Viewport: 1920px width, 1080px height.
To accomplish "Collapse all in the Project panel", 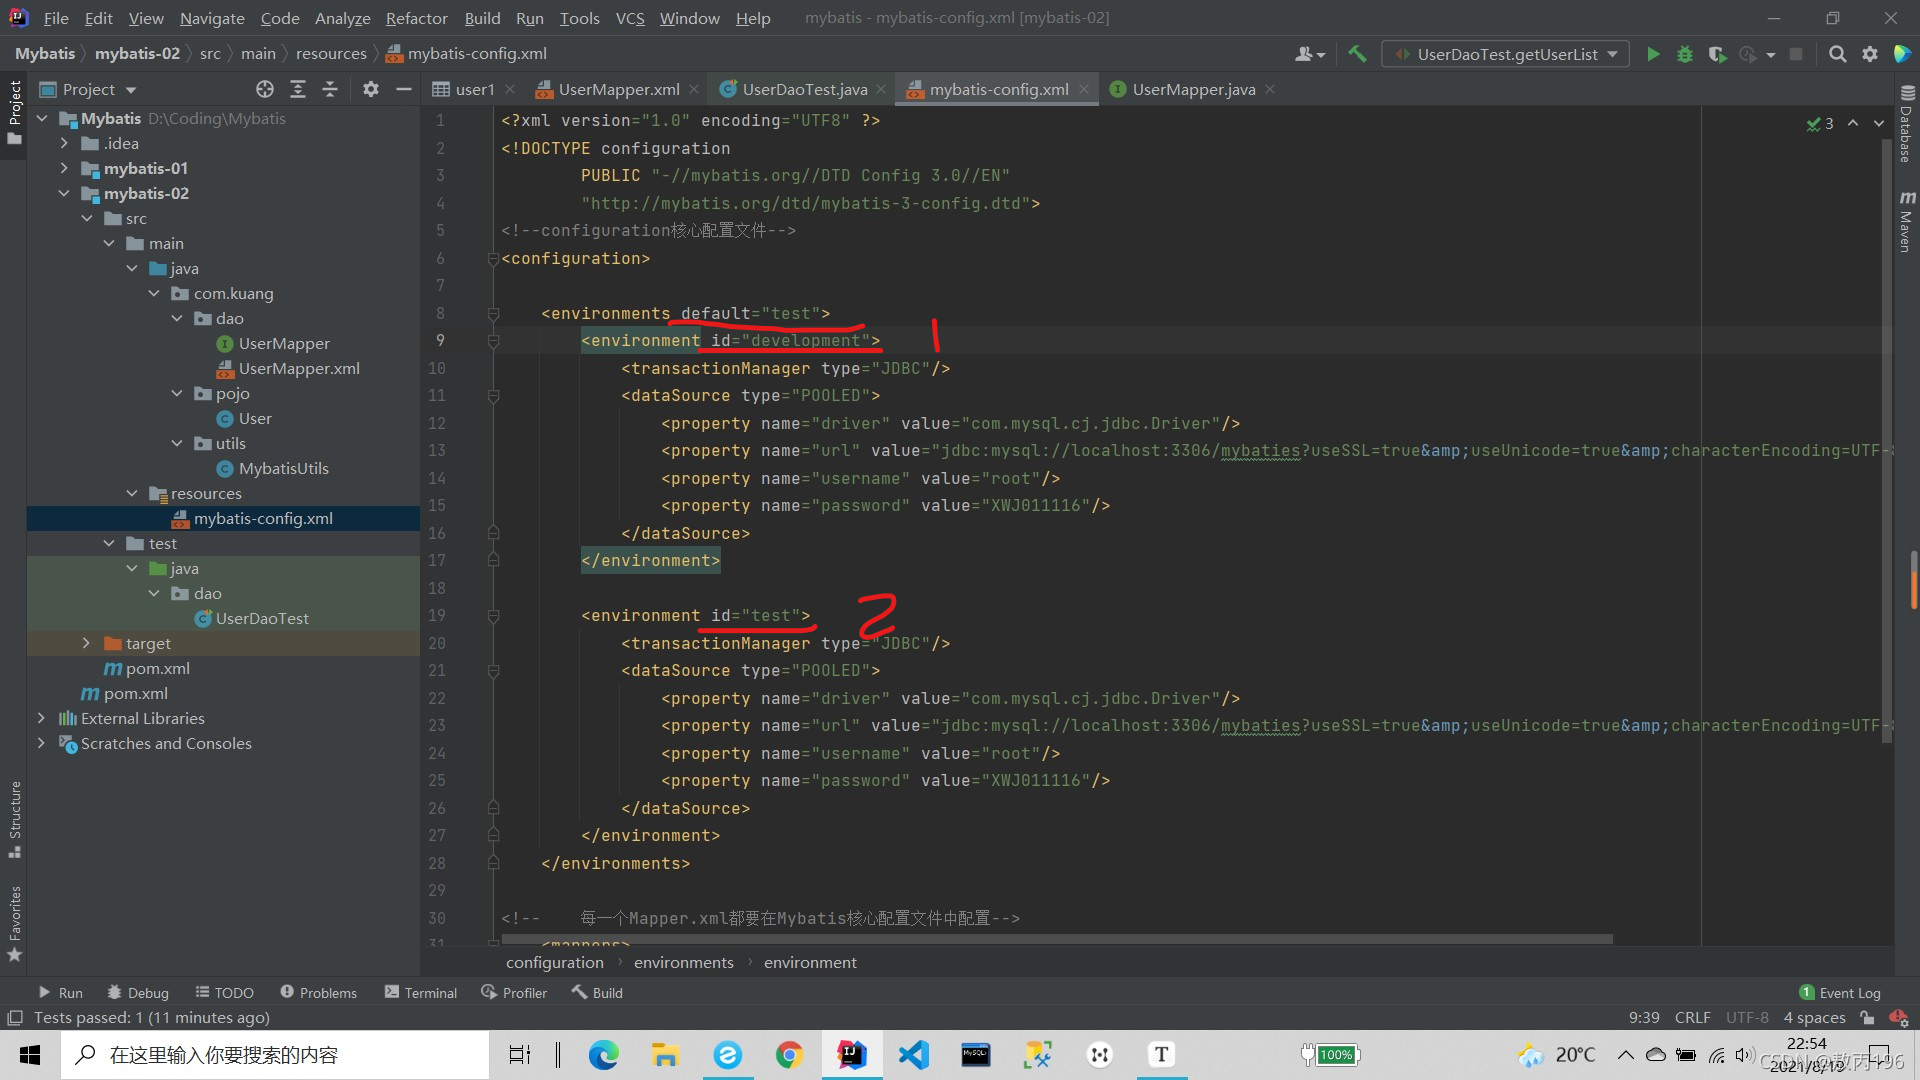I will click(330, 89).
